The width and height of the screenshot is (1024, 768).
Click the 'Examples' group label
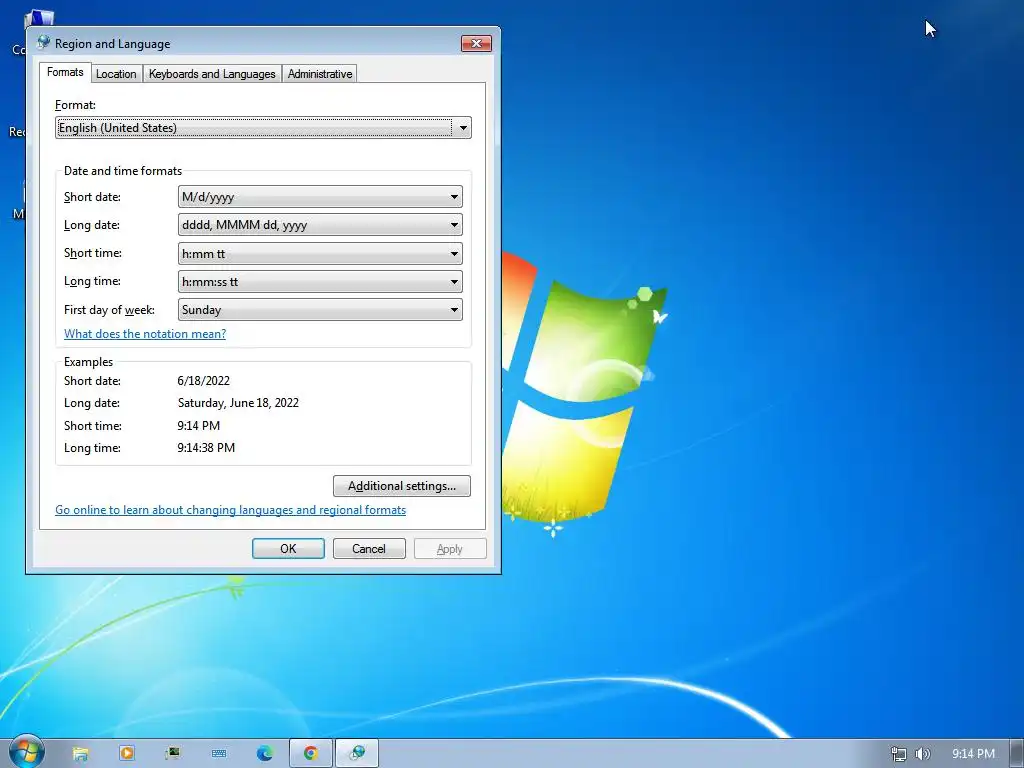coord(88,362)
